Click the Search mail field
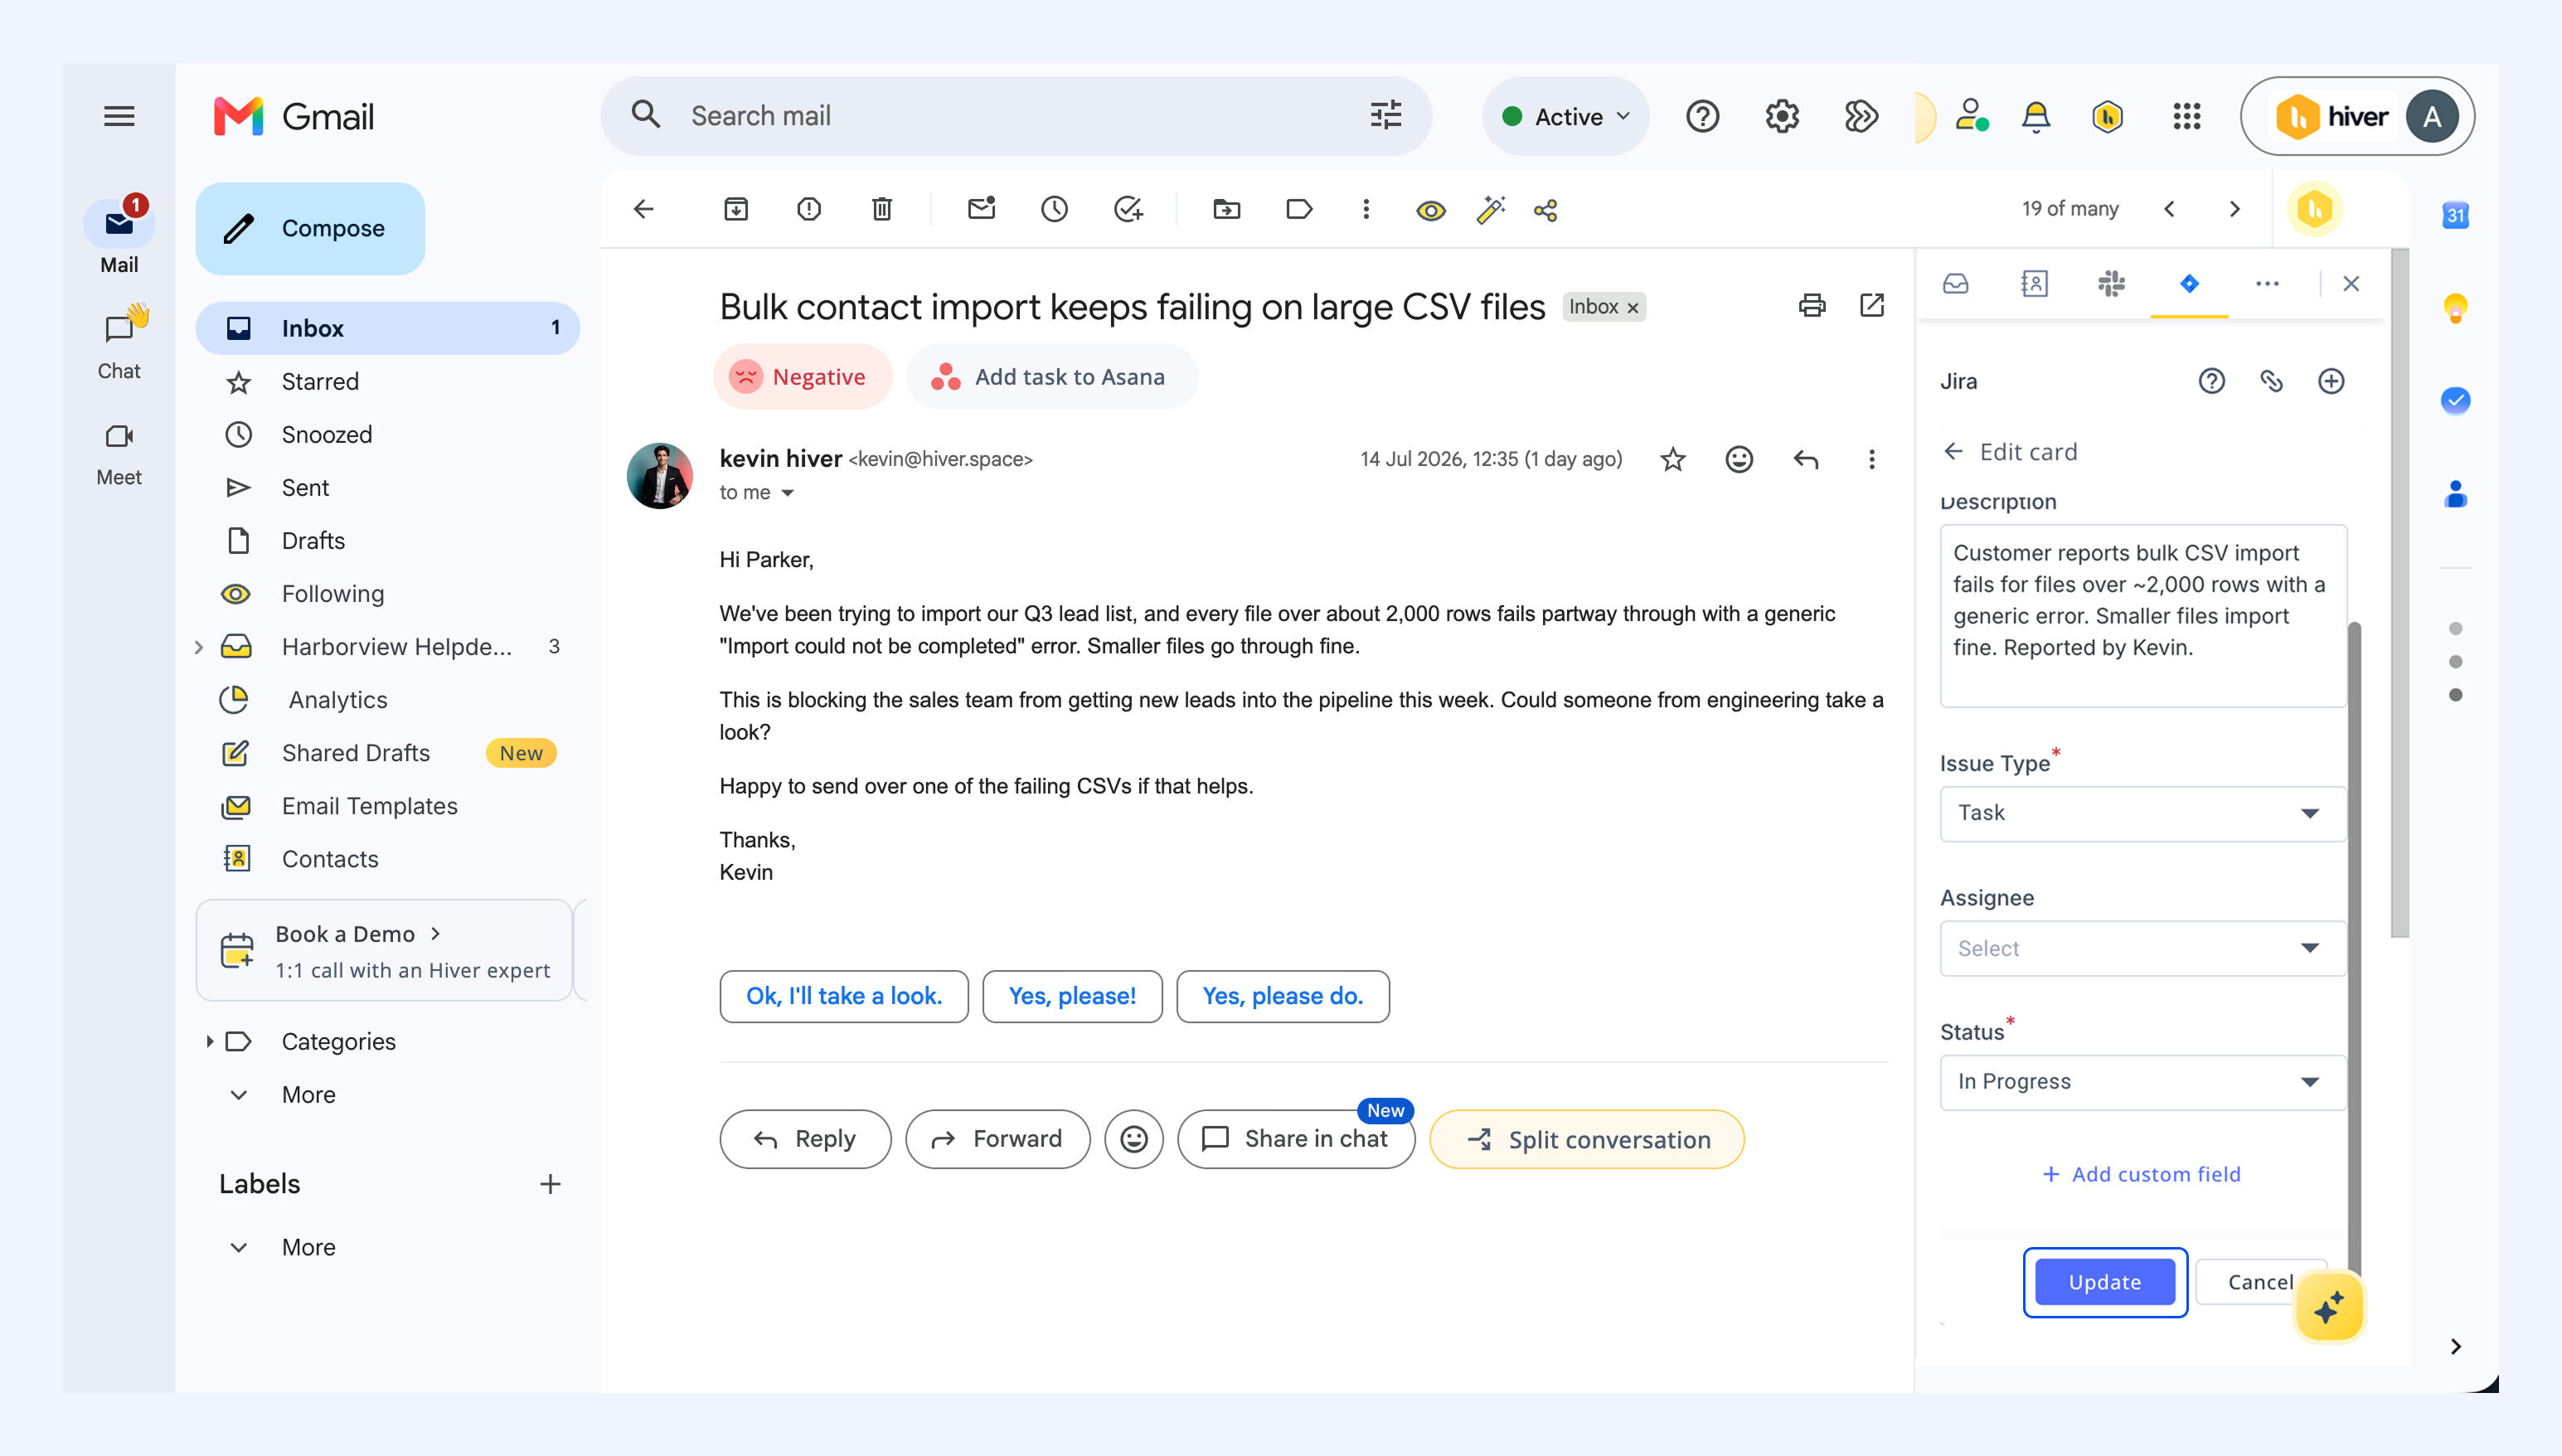Screen dimensions: 2562x1456 tap(1016, 116)
